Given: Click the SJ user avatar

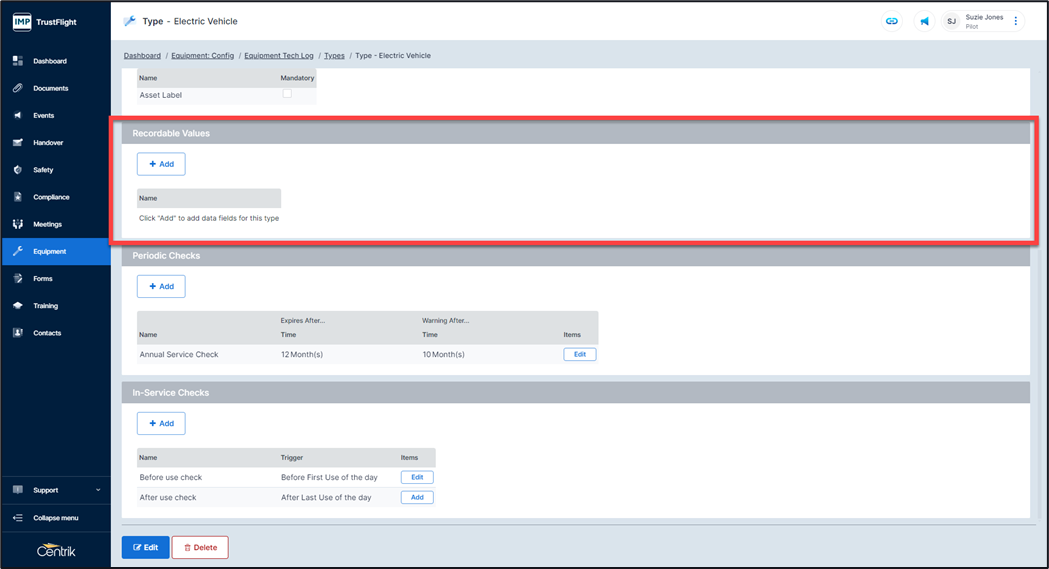Looking at the screenshot, I should pos(951,21).
